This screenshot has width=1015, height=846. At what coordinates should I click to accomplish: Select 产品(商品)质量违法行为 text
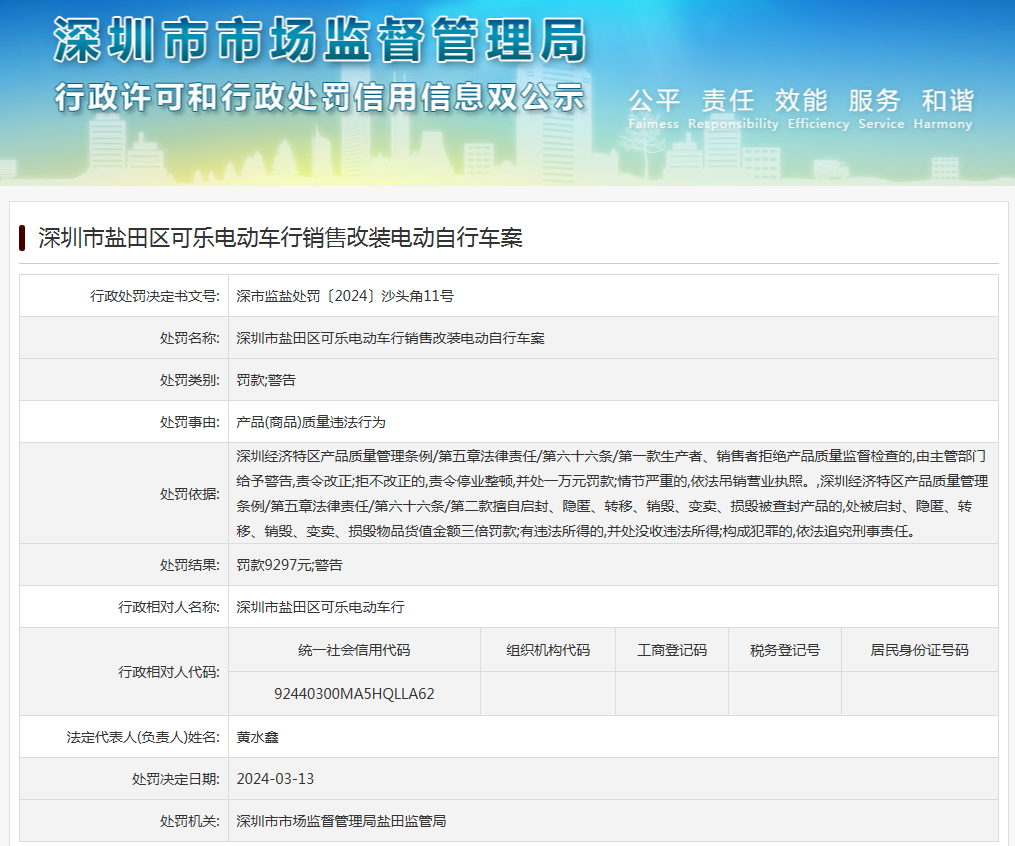pos(311,422)
